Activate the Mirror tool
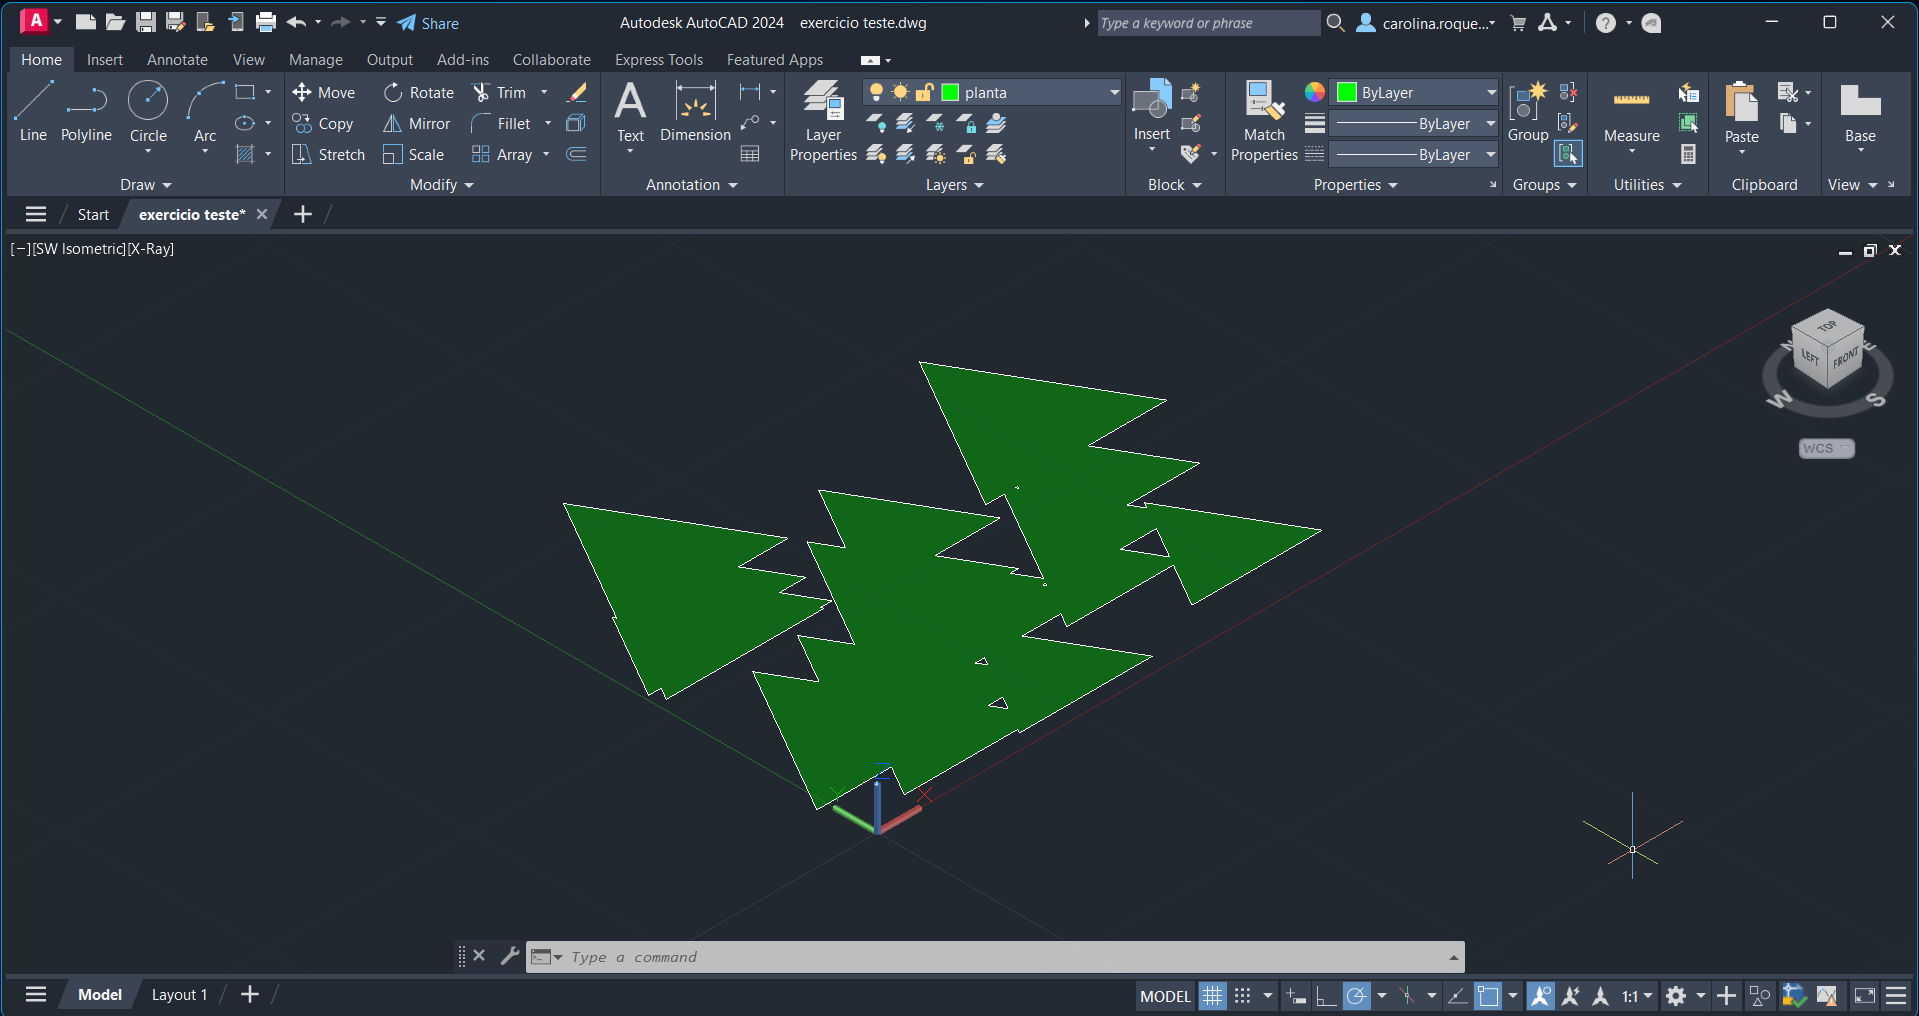The image size is (1919, 1016). [417, 123]
